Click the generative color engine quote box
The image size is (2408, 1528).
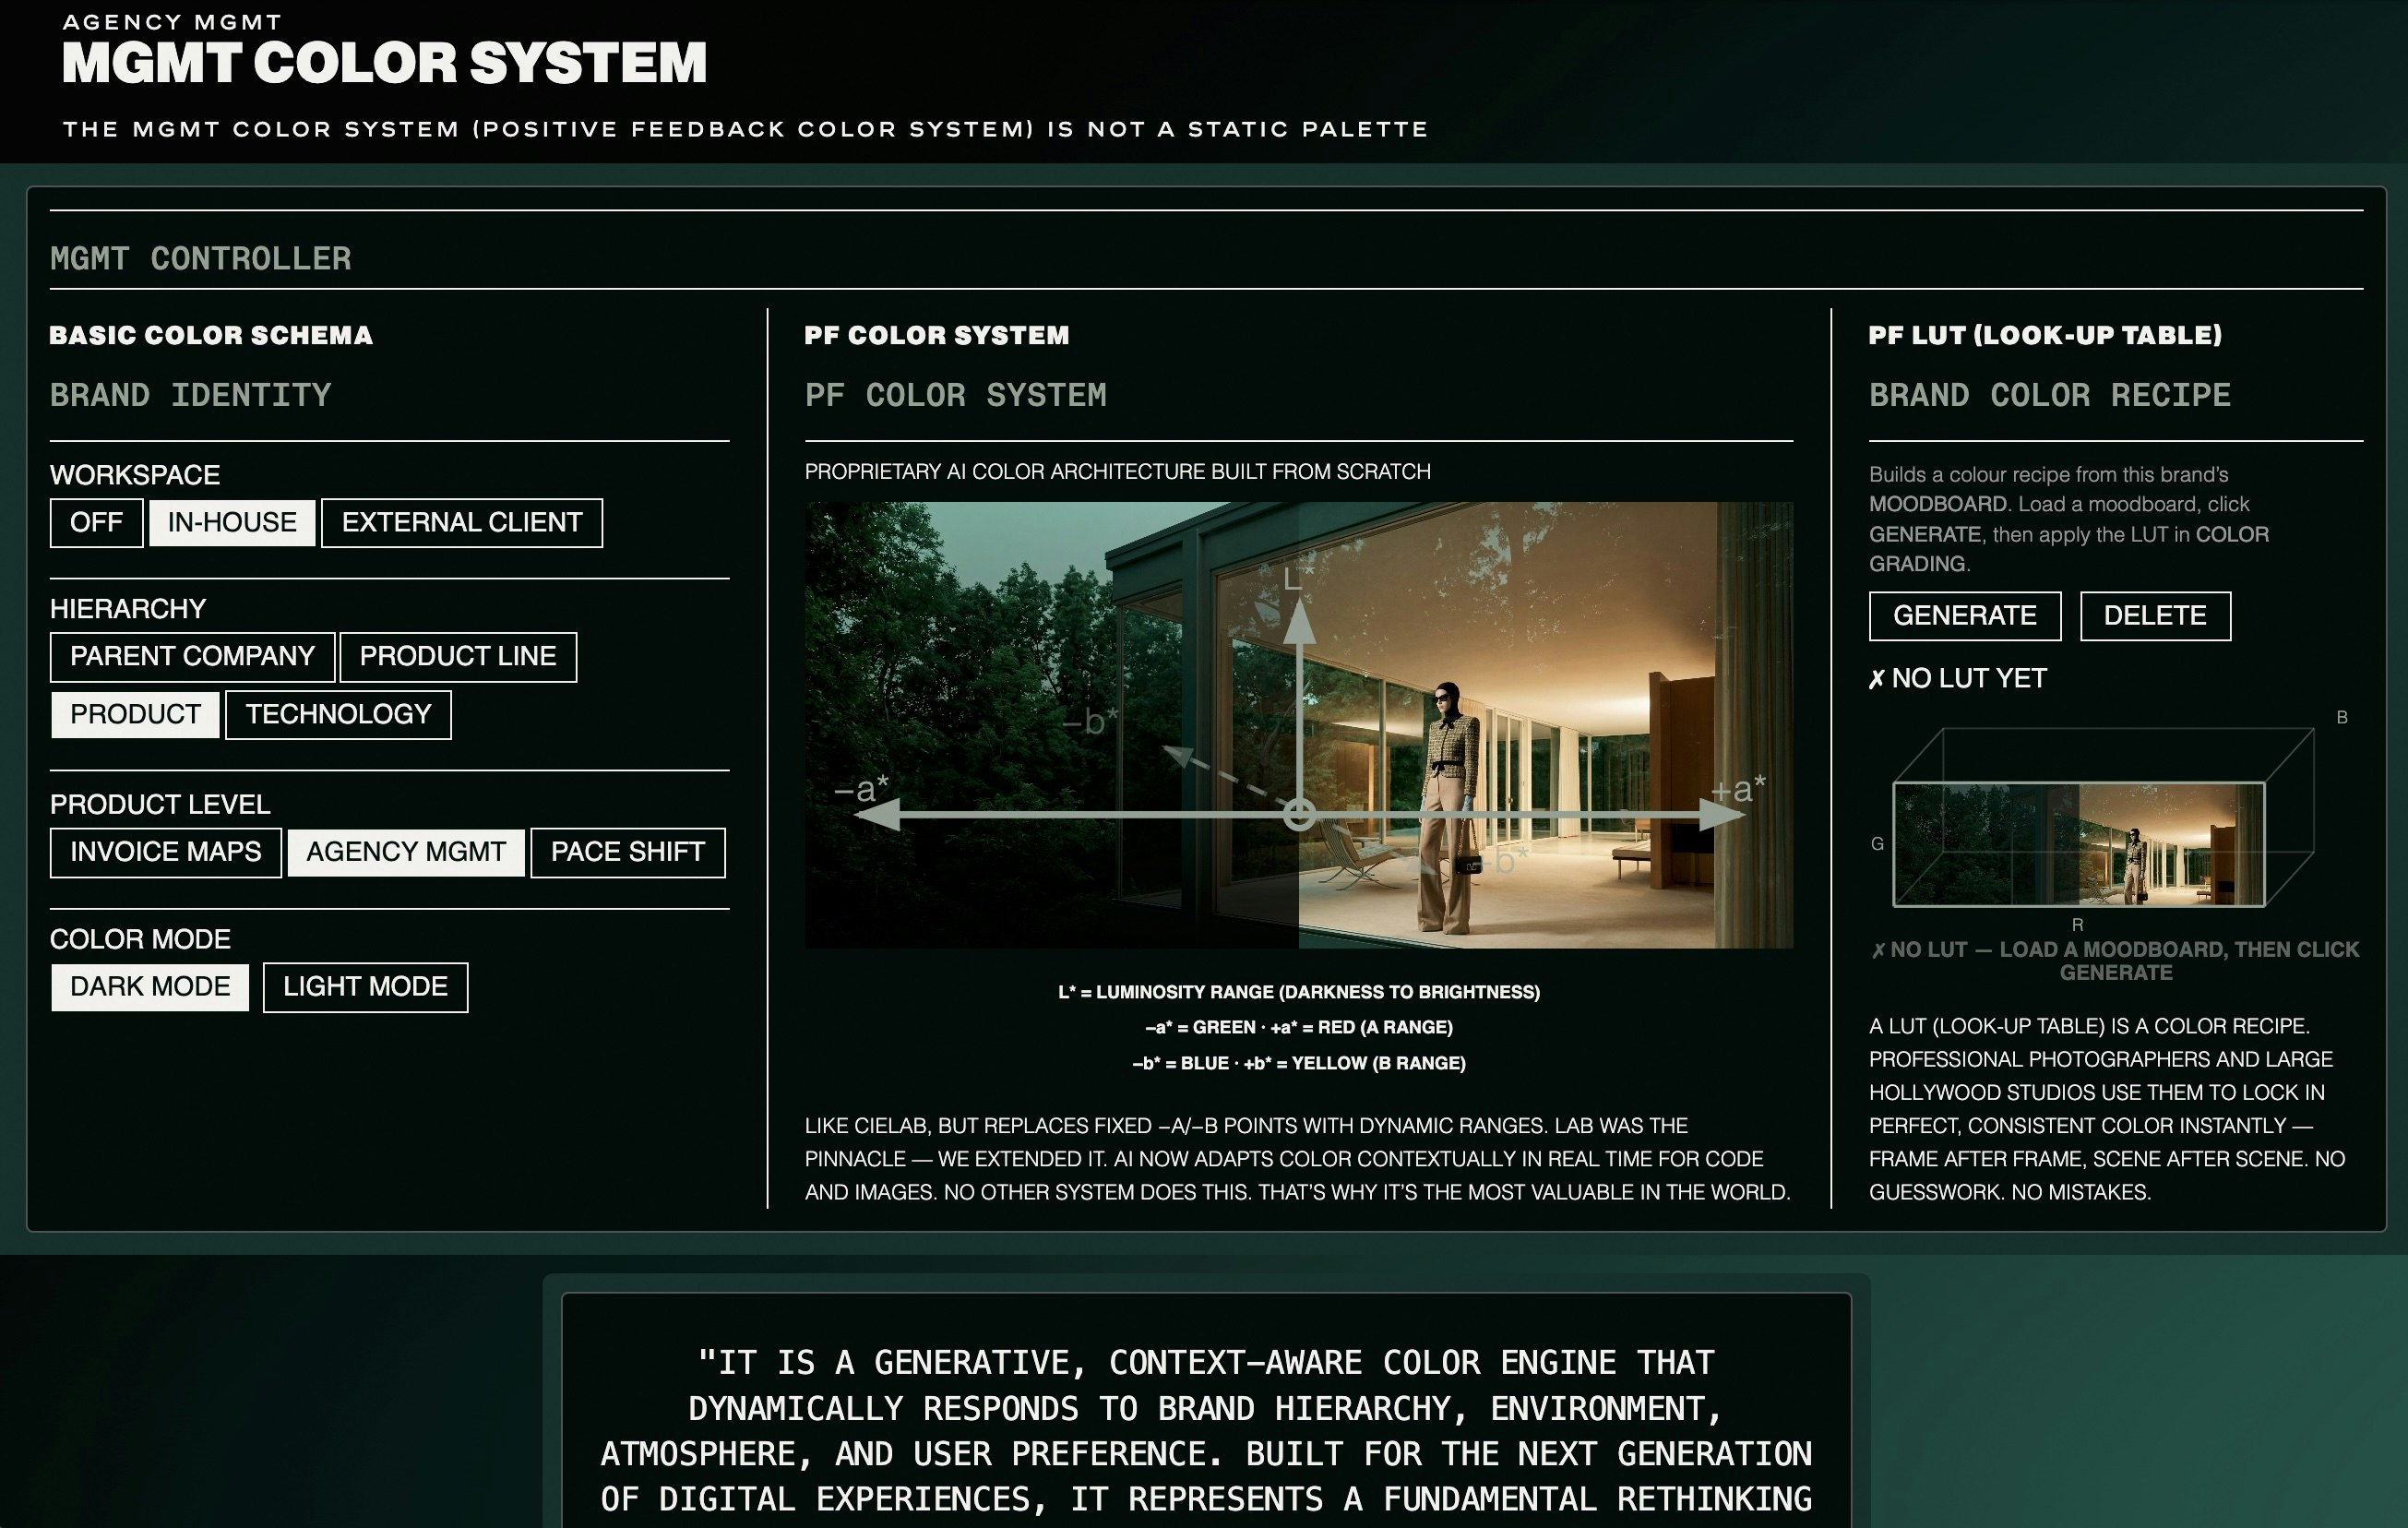1206,1410
